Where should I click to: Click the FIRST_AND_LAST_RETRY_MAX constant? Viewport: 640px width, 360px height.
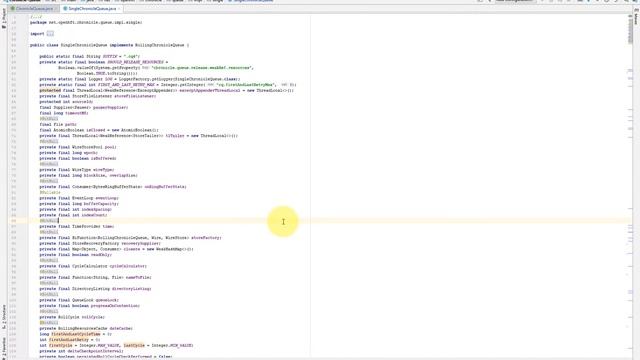pos(126,85)
